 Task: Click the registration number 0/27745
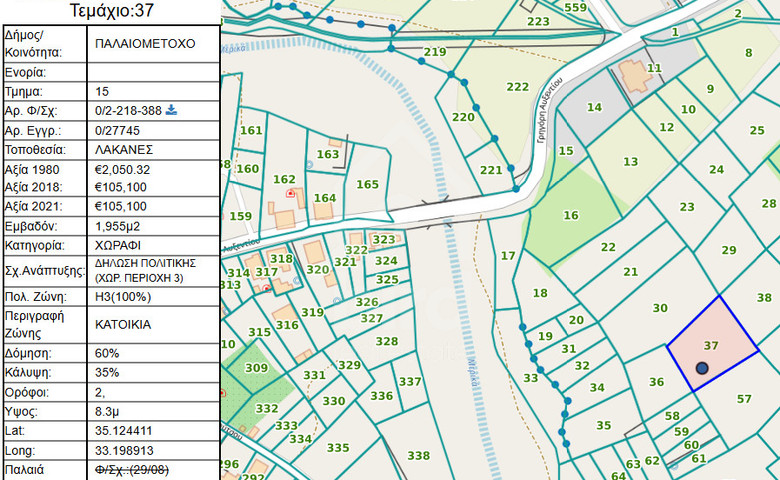117,130
